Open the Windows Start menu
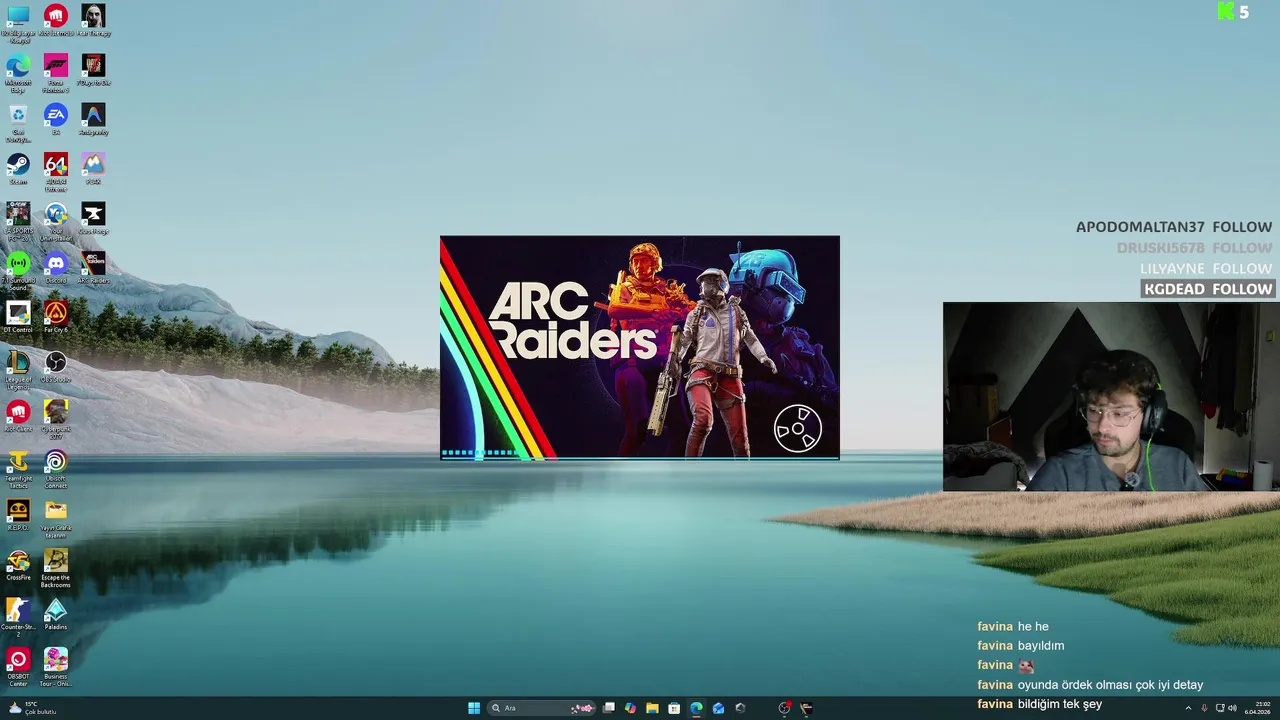 (x=474, y=708)
